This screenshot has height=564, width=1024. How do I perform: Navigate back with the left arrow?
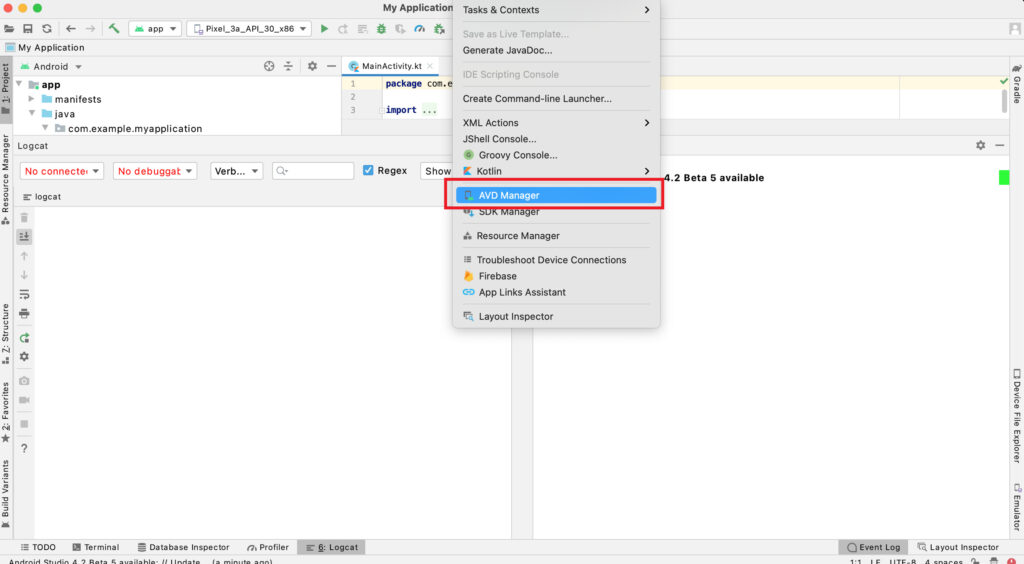[x=71, y=29]
